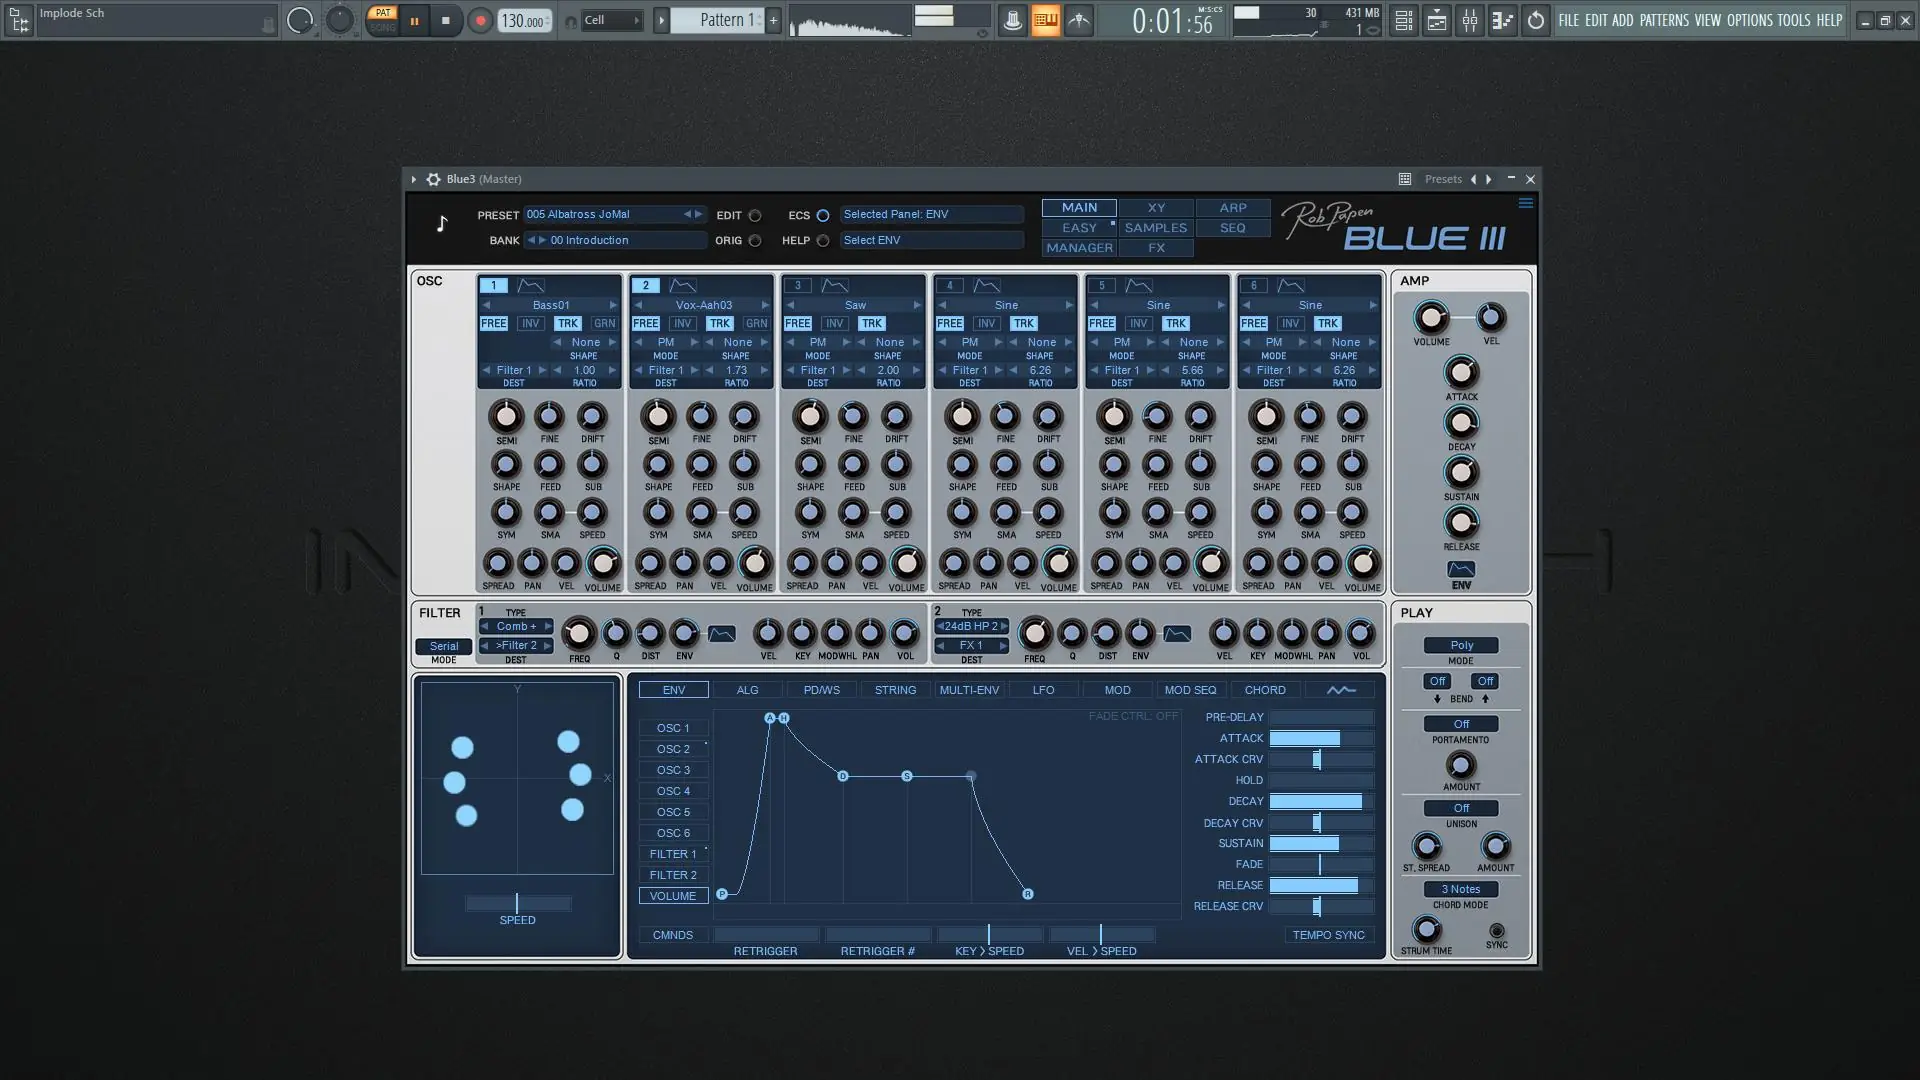Click the TEMPO SYNC button

[1327, 935]
